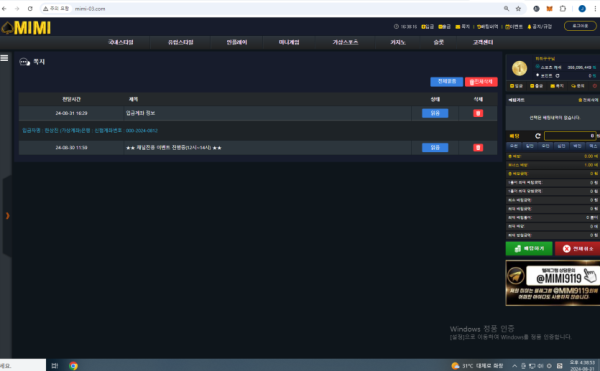Click the gold level coin icon in user panel
The height and width of the screenshot is (371, 600).
(519, 68)
